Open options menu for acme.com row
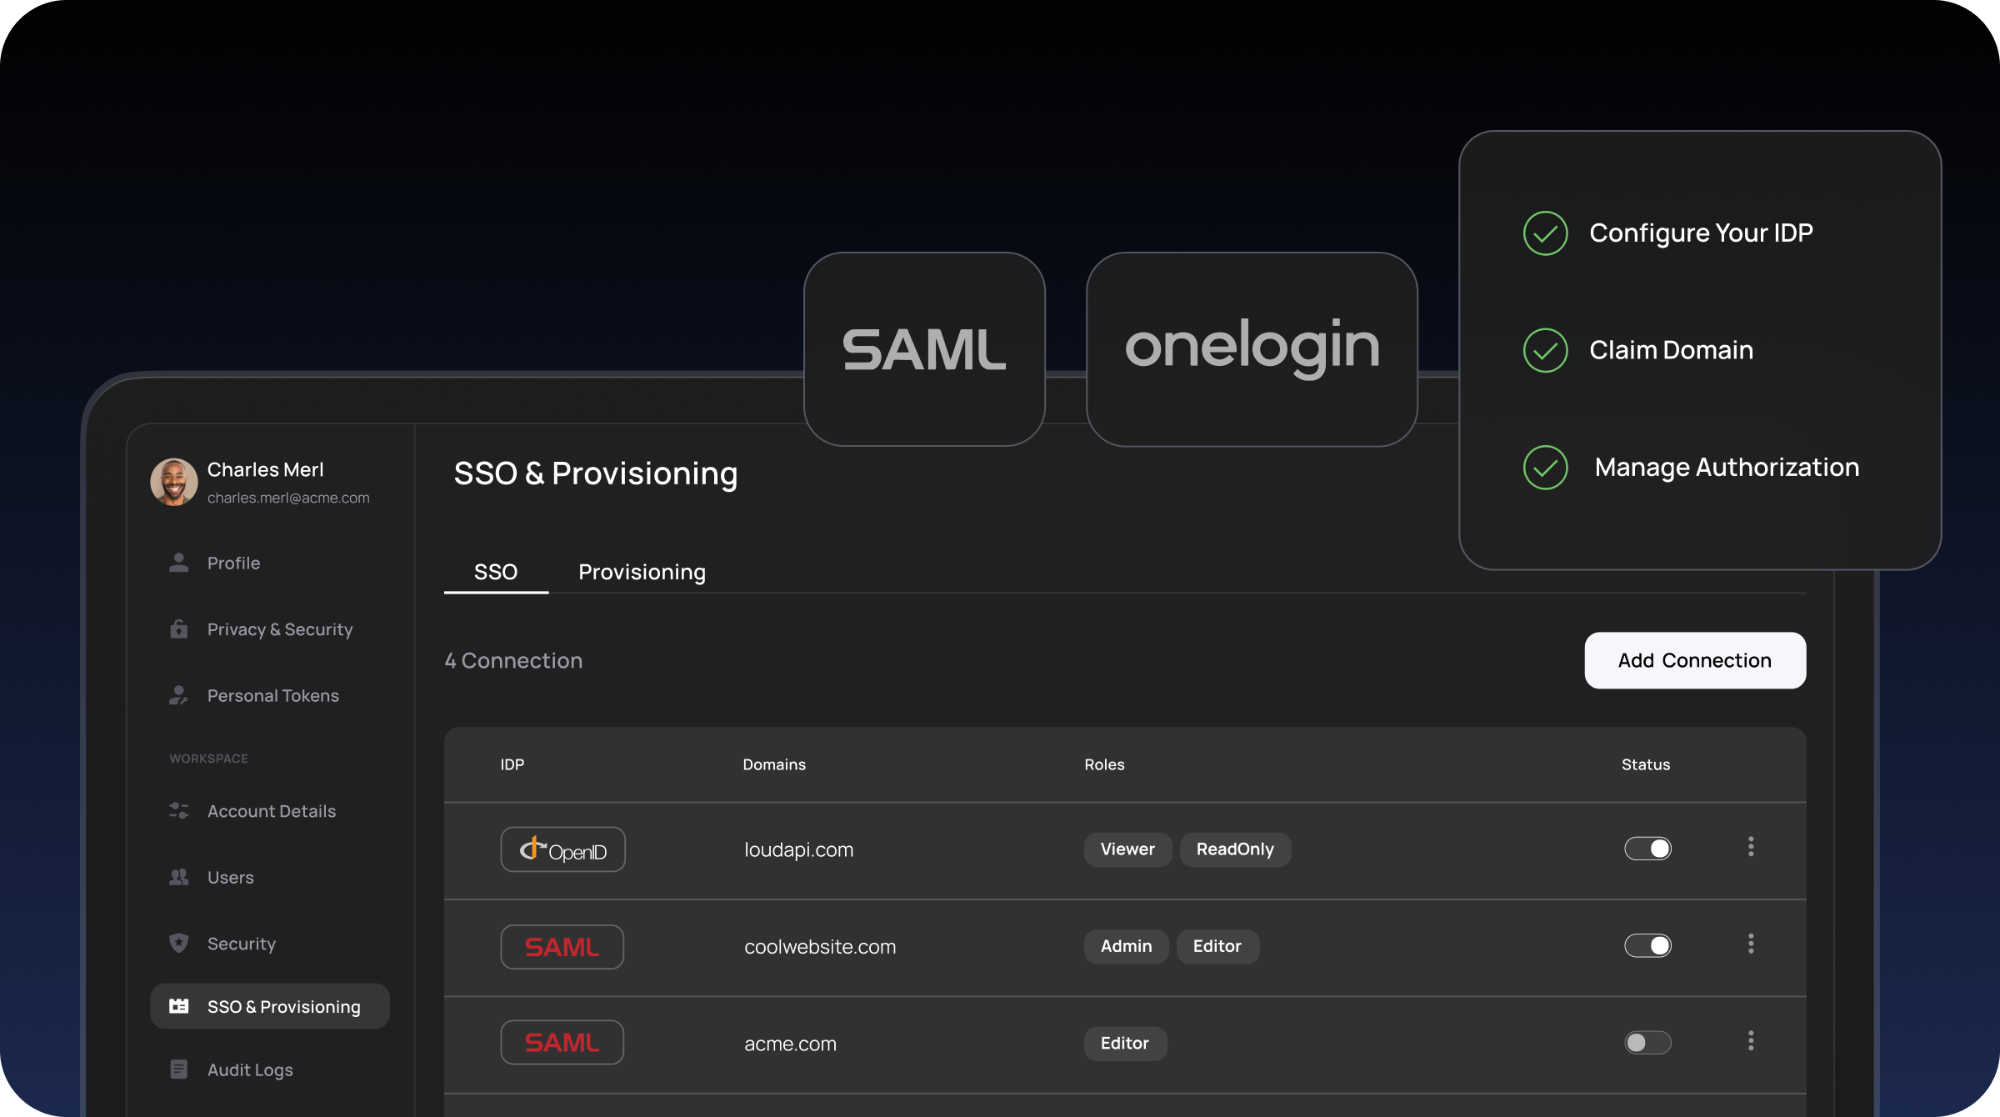This screenshot has width=2000, height=1117. point(1750,1041)
